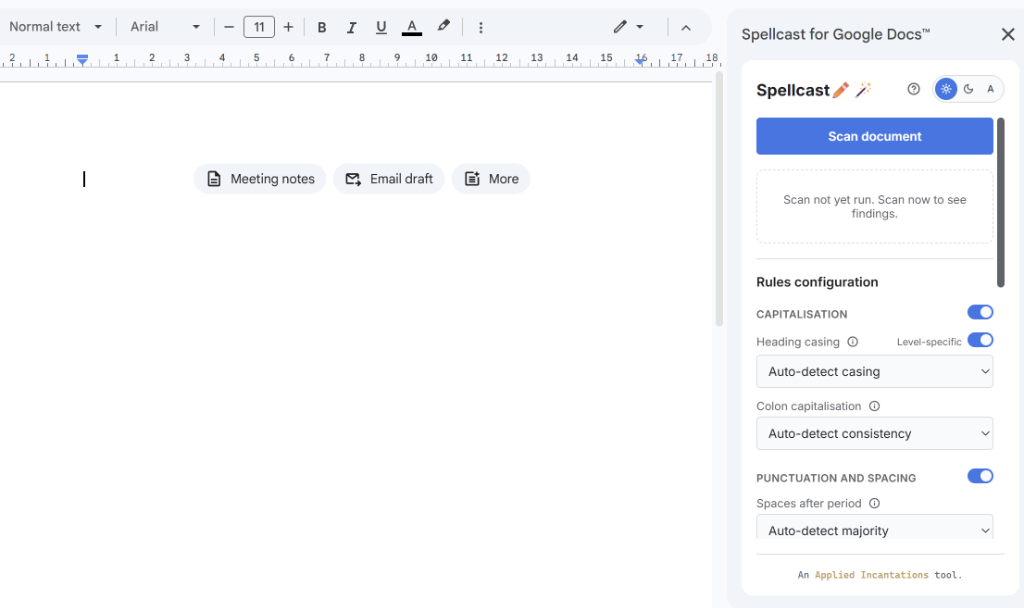Switch Spellcast to dark theme moon icon
This screenshot has height=608, width=1024.
[968, 89]
